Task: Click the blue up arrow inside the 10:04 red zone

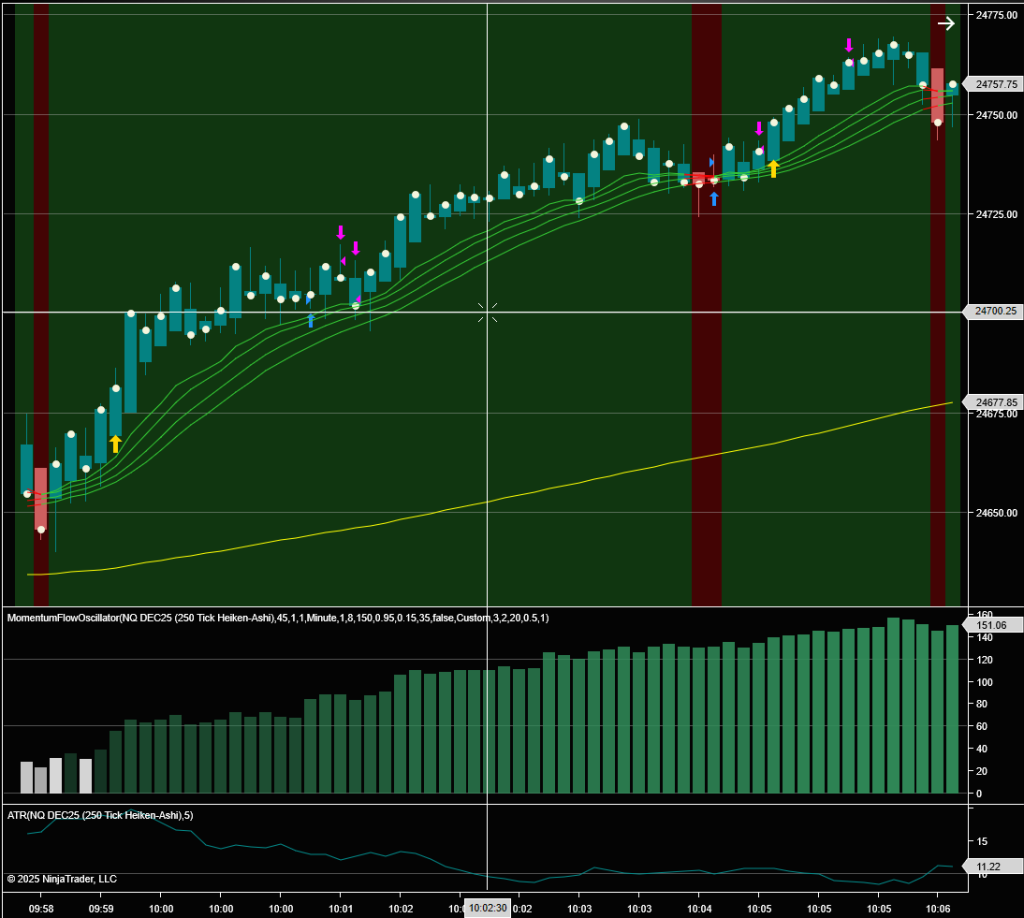Action: (x=714, y=198)
